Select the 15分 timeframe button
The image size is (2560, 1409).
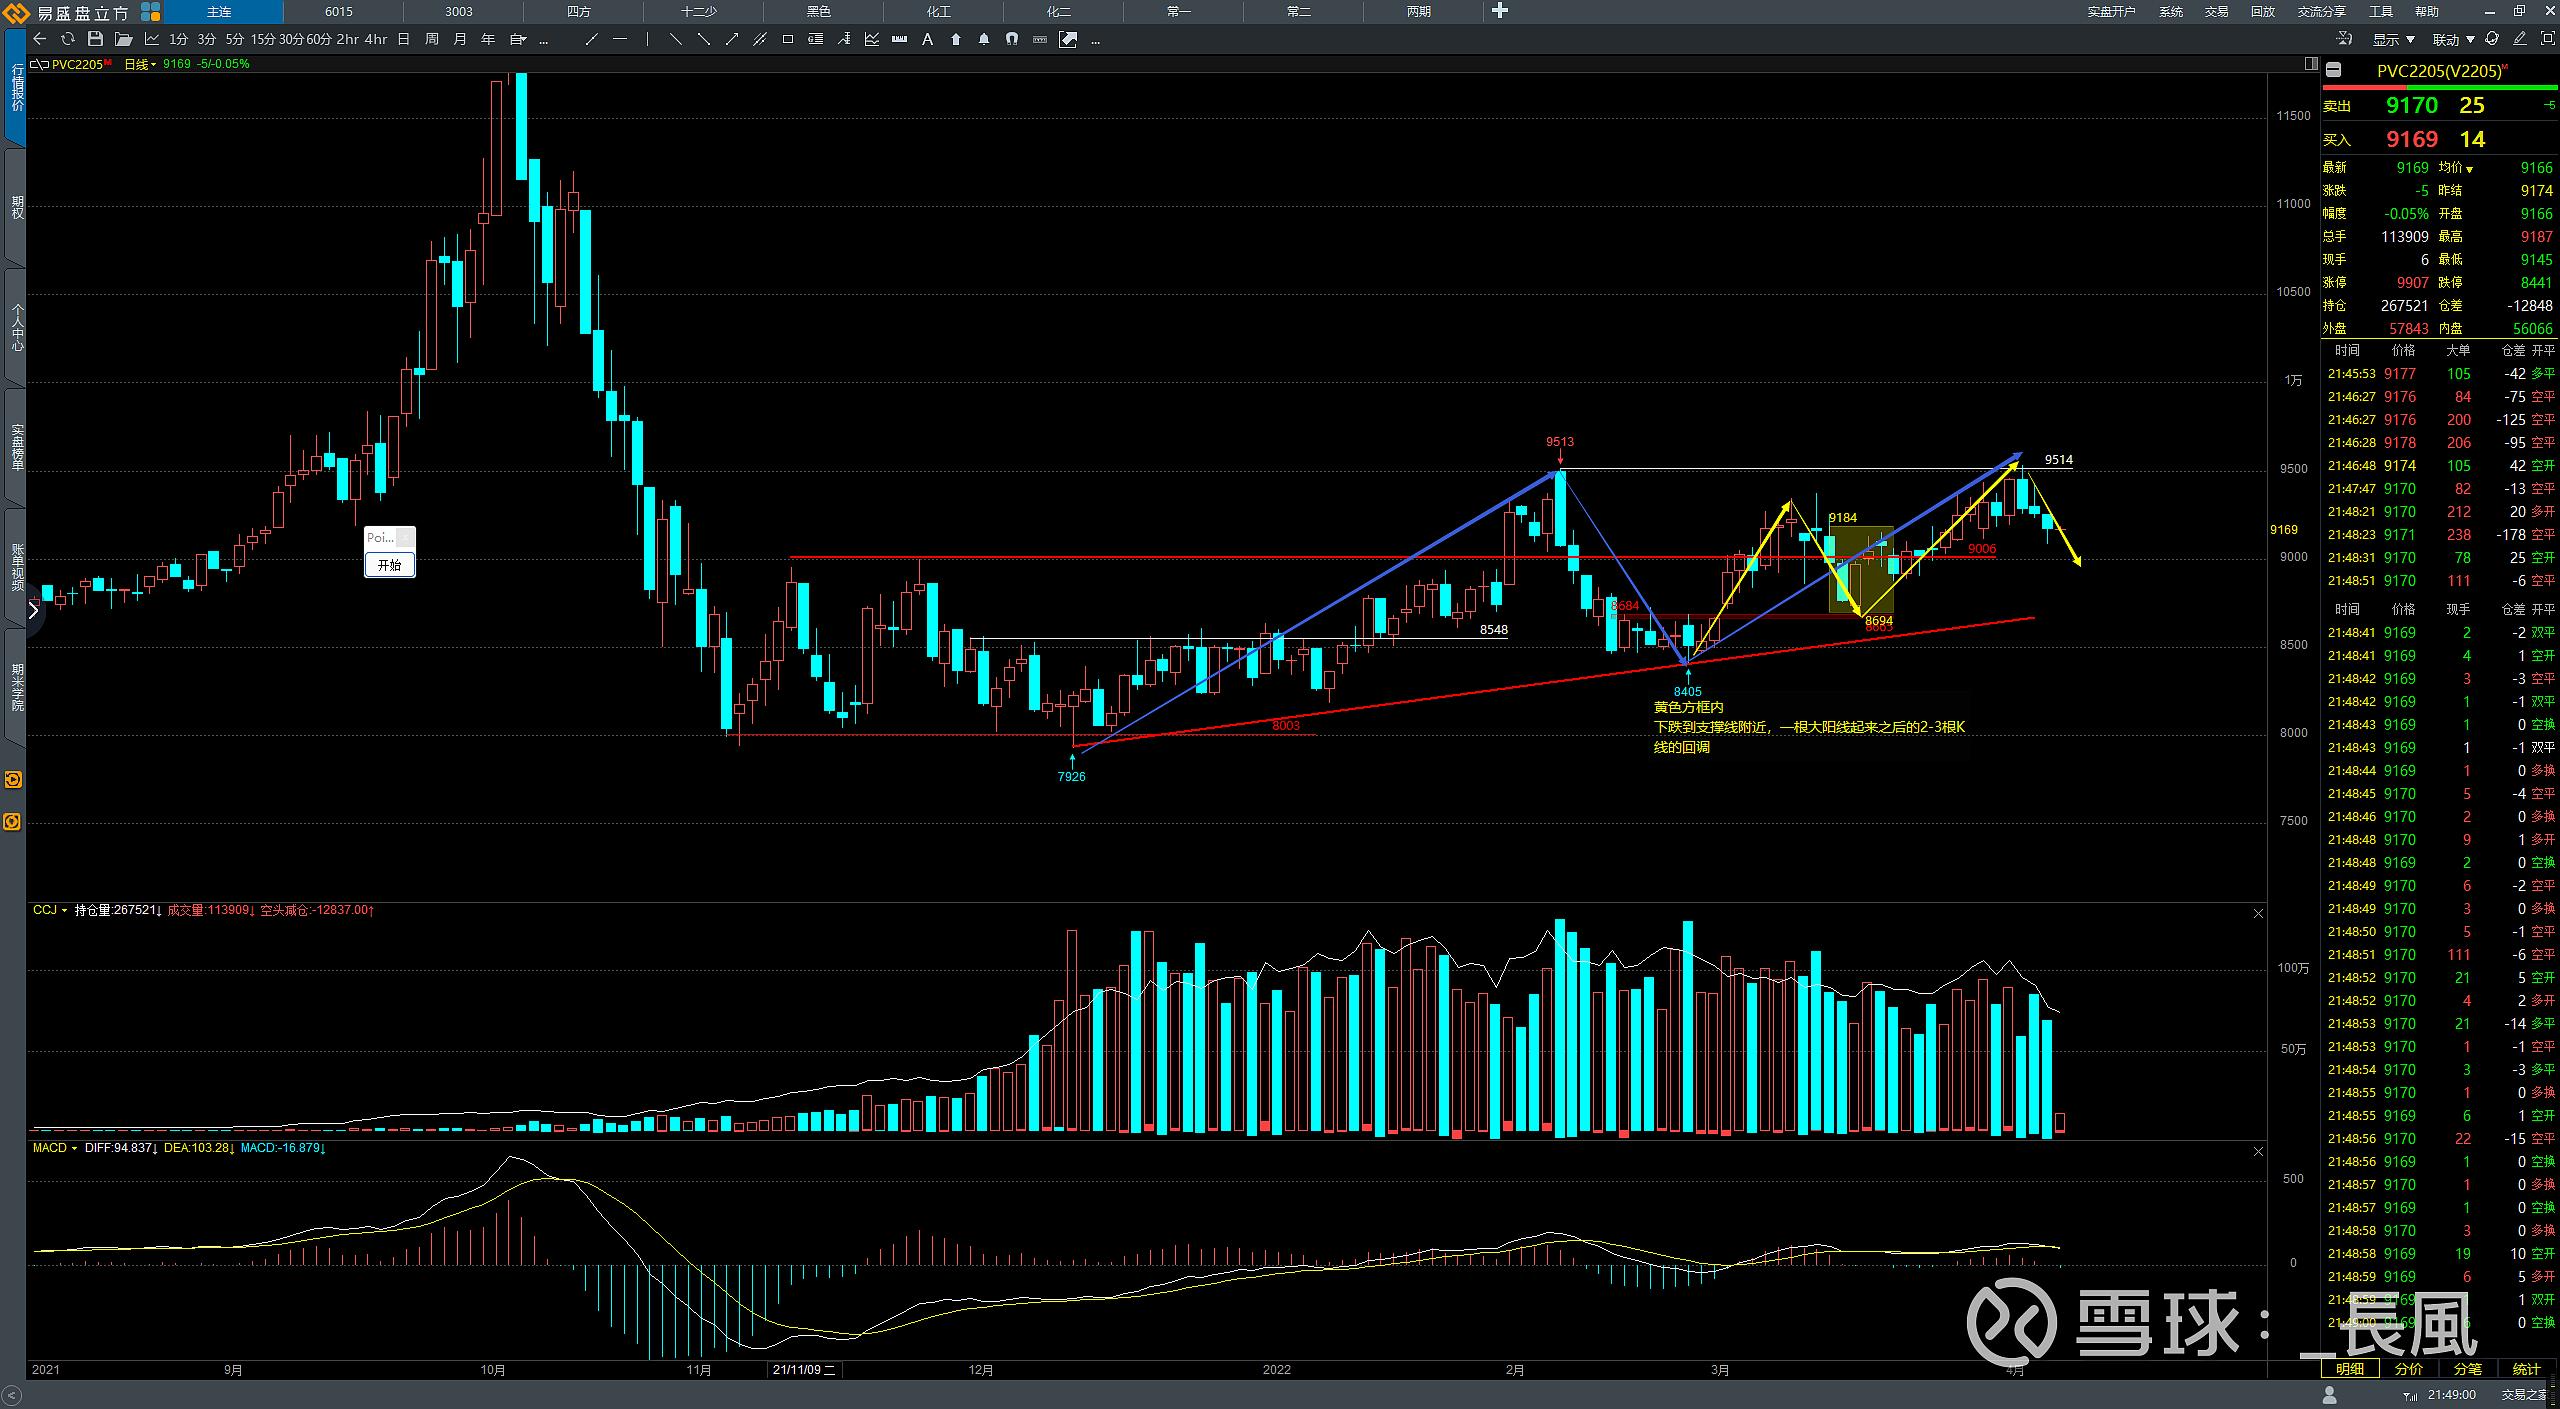tap(262, 39)
